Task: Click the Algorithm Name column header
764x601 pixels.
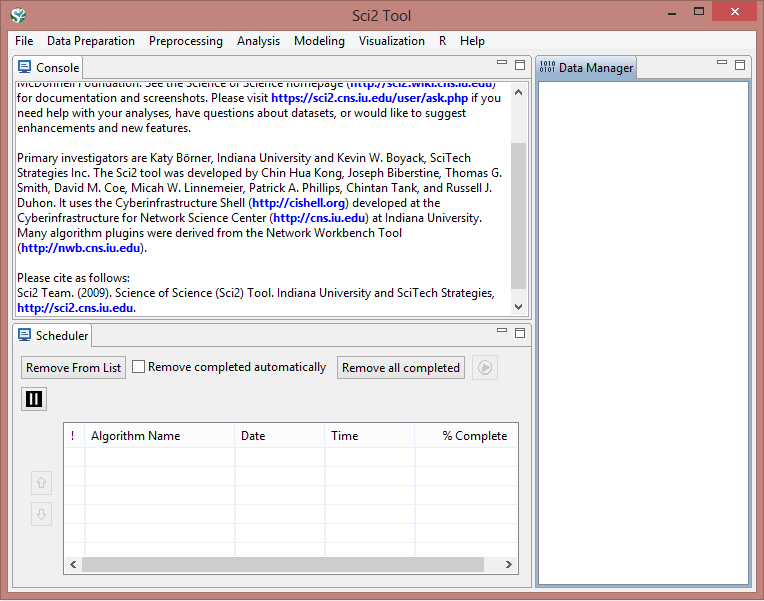Action: tap(160, 436)
